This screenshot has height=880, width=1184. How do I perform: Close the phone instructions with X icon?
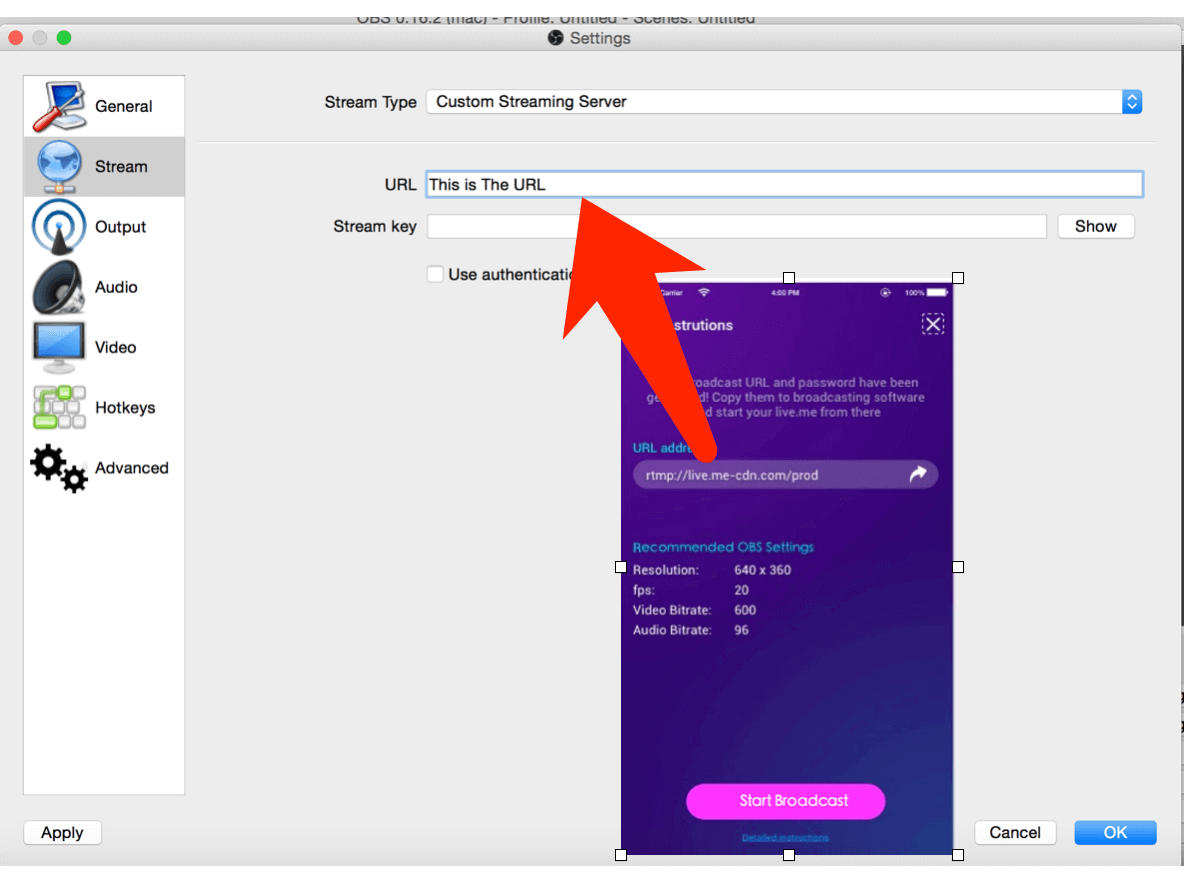pos(933,324)
